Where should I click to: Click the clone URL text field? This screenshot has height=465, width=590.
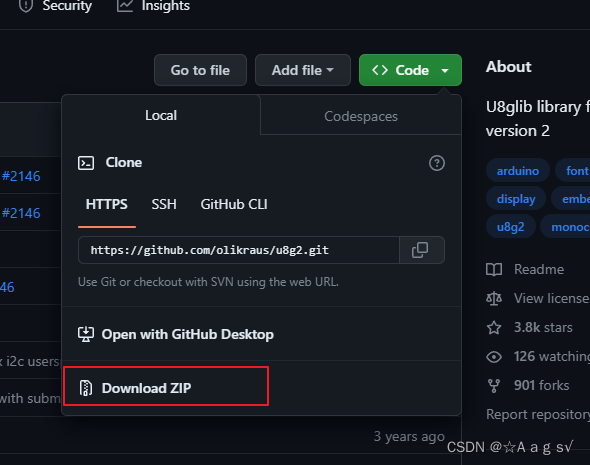pyautogui.click(x=239, y=250)
